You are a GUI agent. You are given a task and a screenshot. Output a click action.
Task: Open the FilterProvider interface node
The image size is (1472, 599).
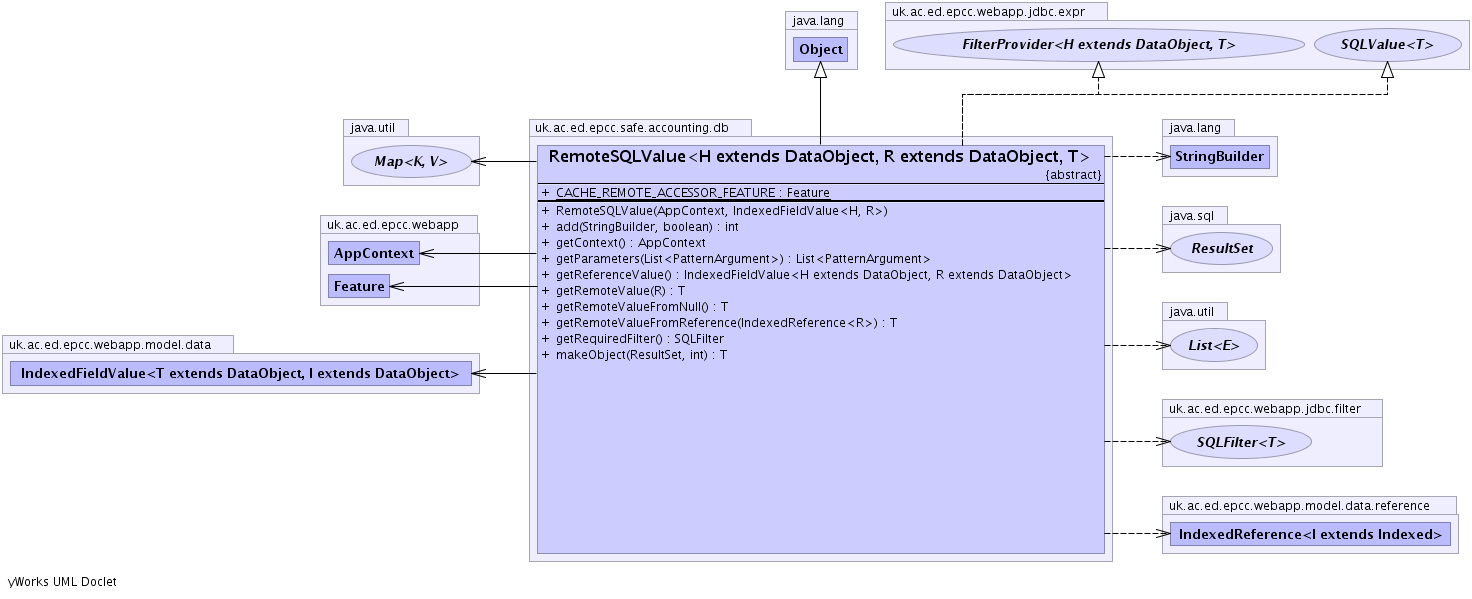click(x=1098, y=45)
